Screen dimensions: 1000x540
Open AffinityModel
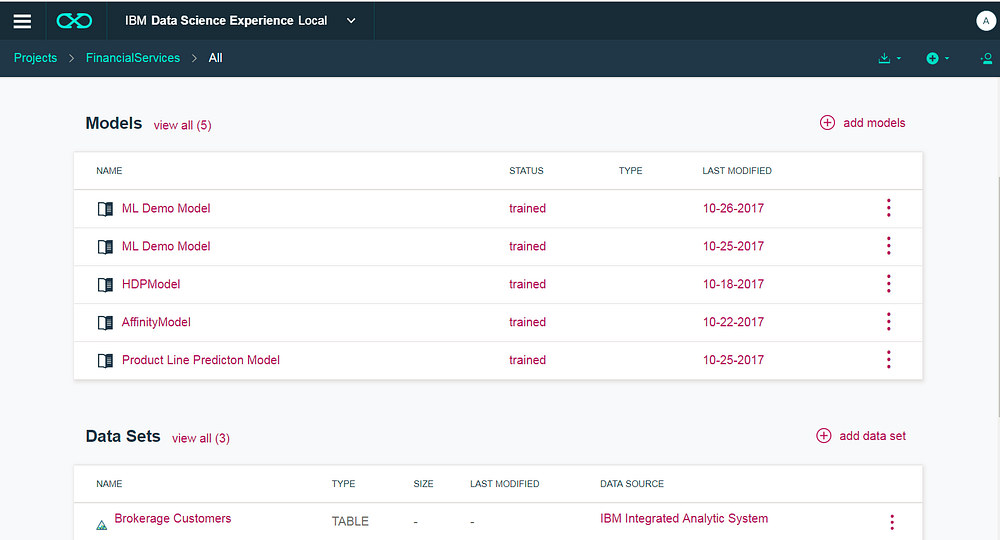[x=156, y=322]
